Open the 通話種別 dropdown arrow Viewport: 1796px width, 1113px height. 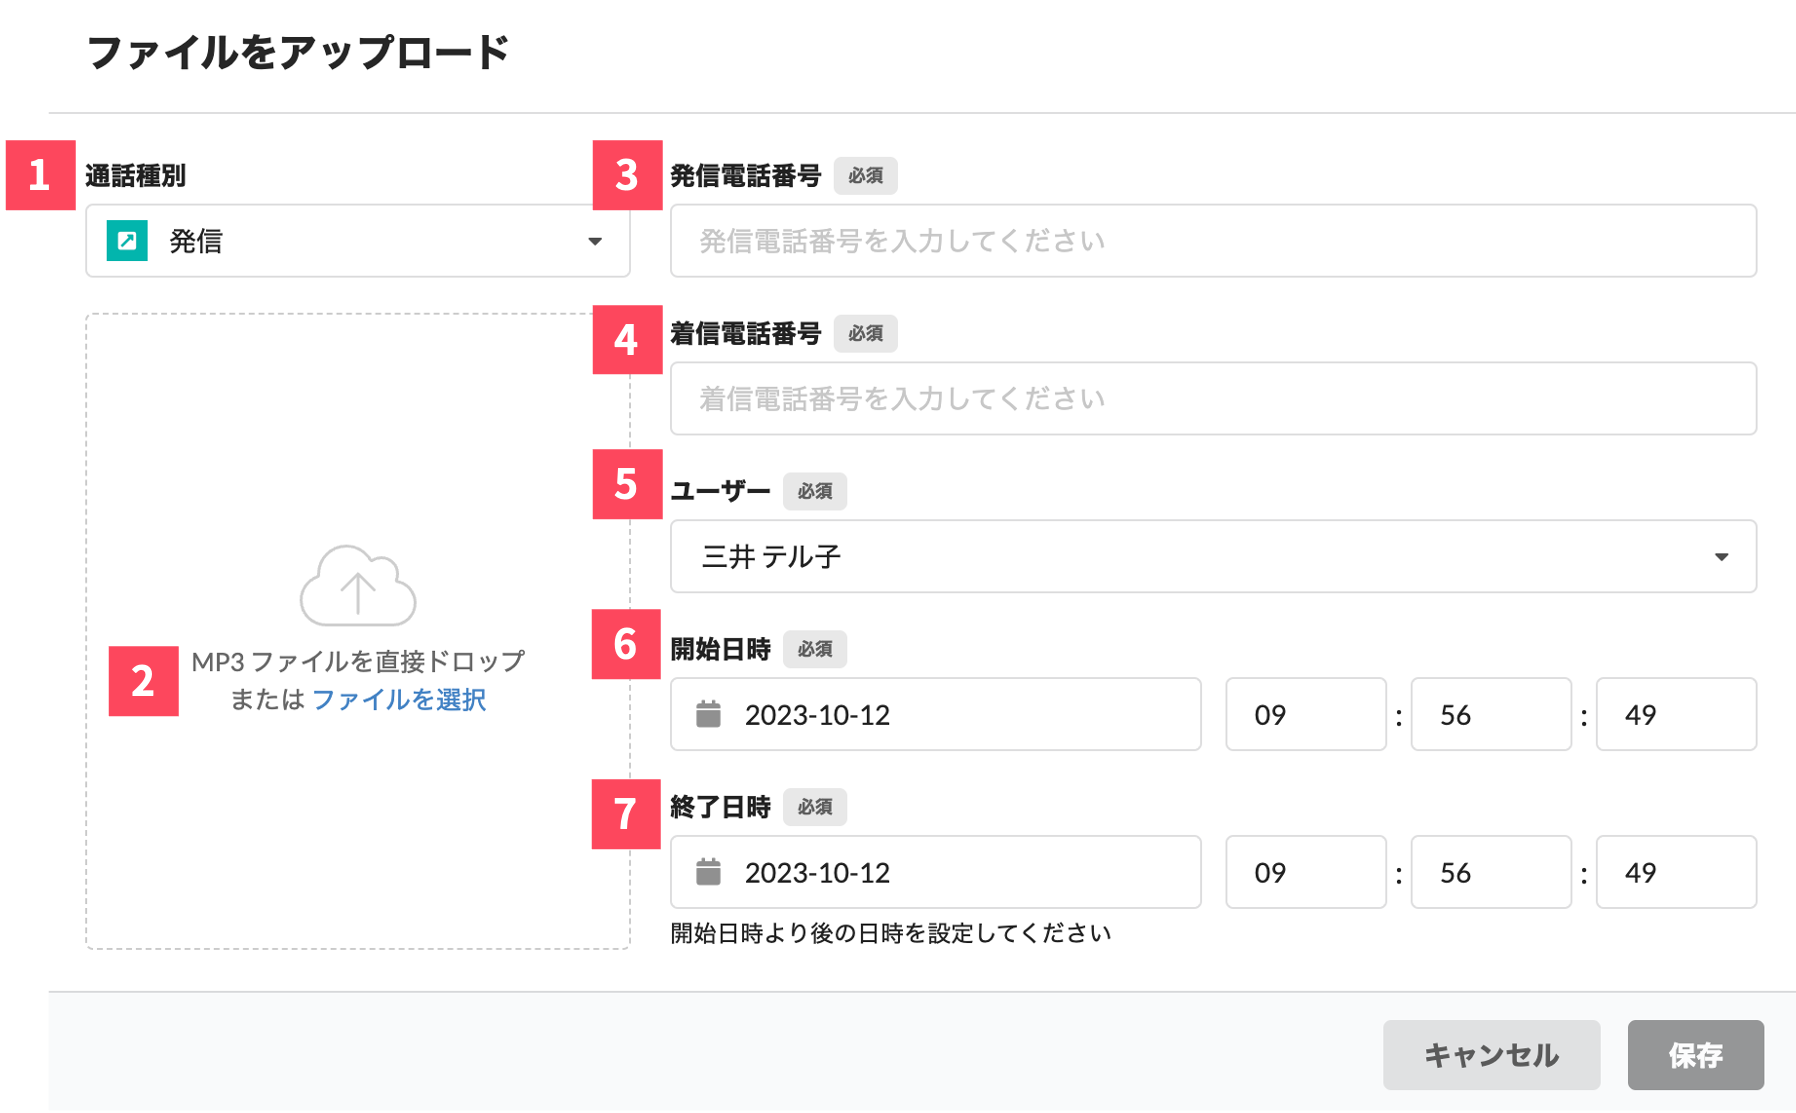point(595,241)
